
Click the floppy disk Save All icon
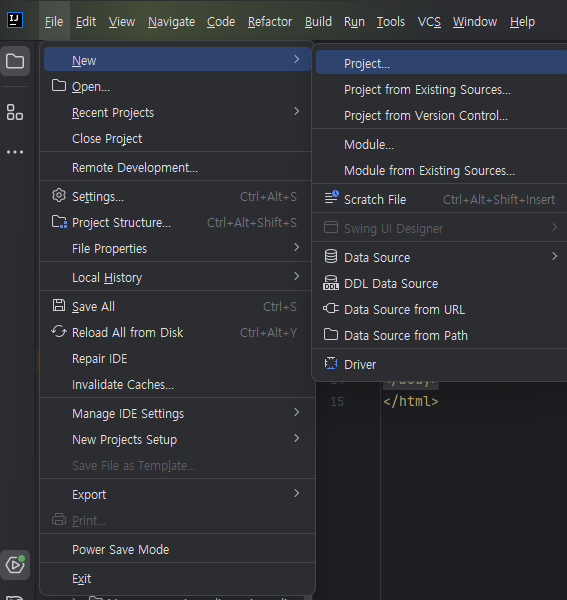coord(59,305)
